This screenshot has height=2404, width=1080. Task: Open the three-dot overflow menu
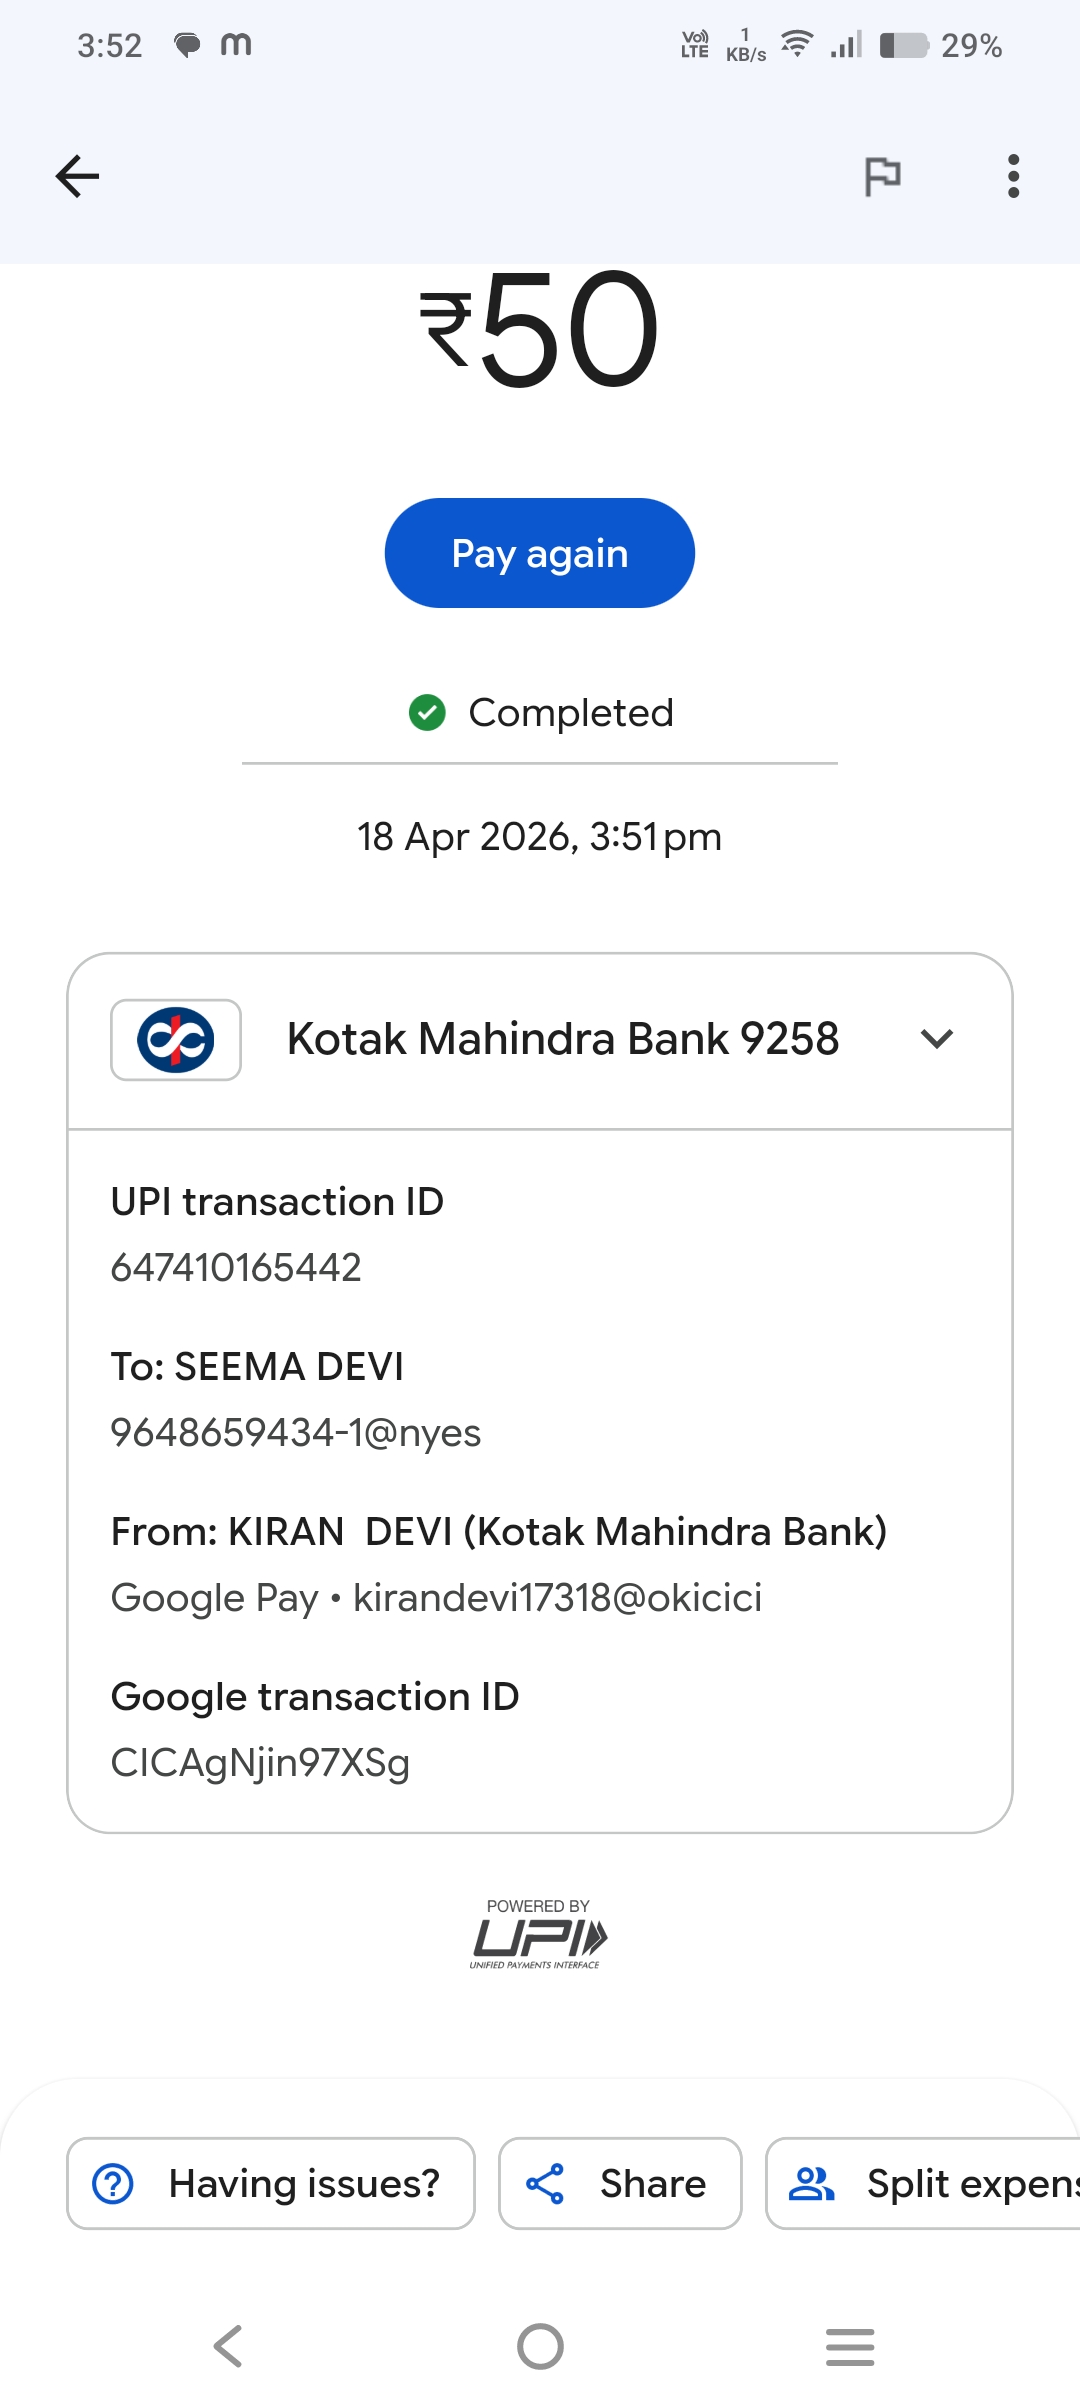click(x=1013, y=177)
